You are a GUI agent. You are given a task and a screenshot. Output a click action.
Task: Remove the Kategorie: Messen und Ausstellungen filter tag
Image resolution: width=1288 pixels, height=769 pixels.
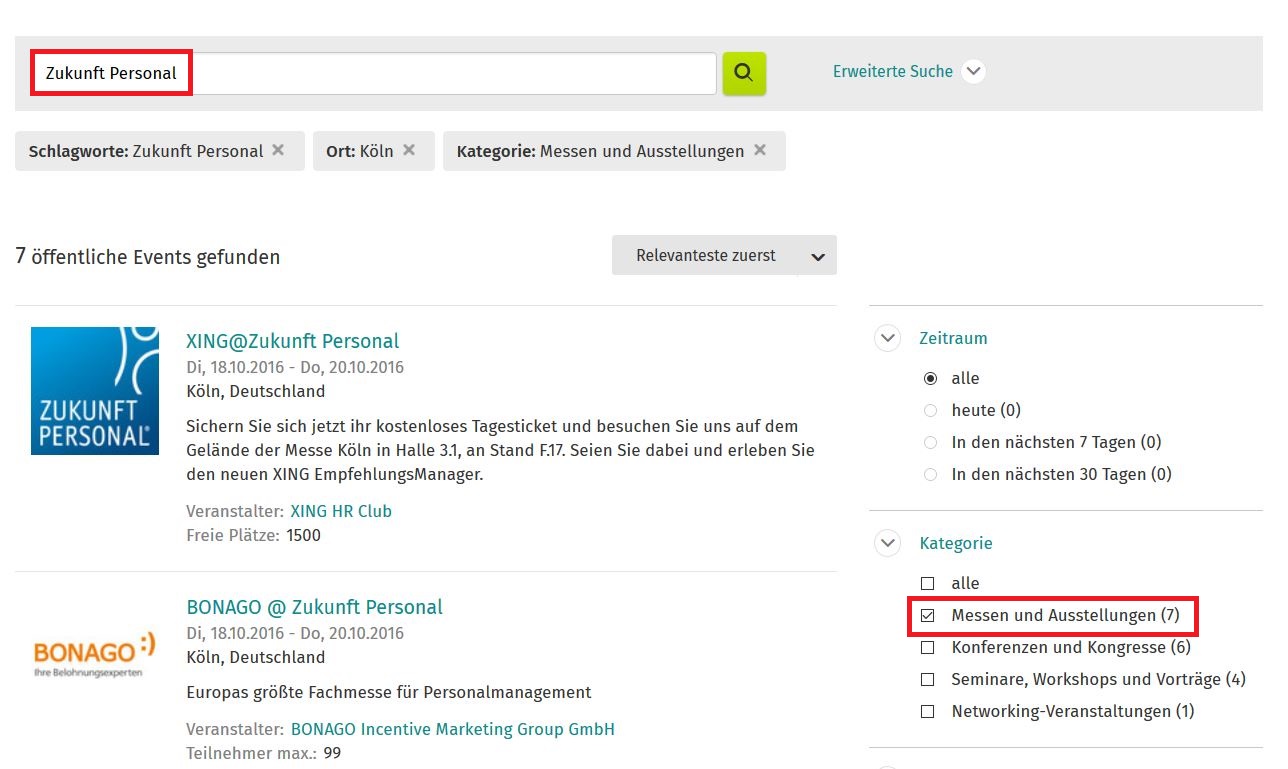760,150
